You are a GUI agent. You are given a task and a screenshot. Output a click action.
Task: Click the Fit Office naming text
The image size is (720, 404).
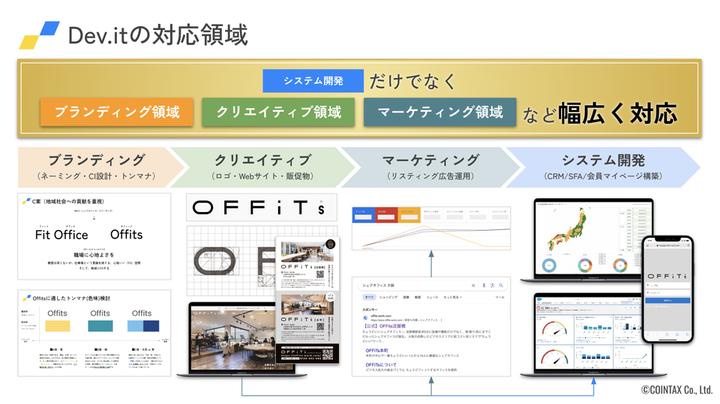point(62,235)
